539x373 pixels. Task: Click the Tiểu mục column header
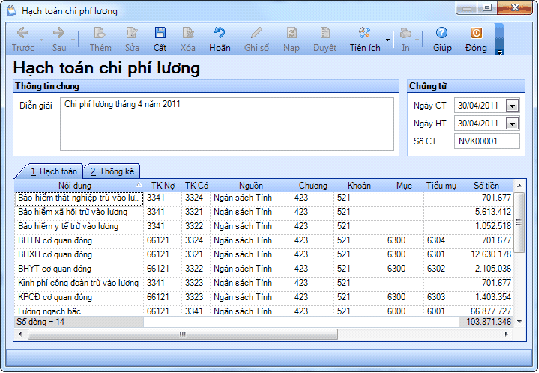441,186
